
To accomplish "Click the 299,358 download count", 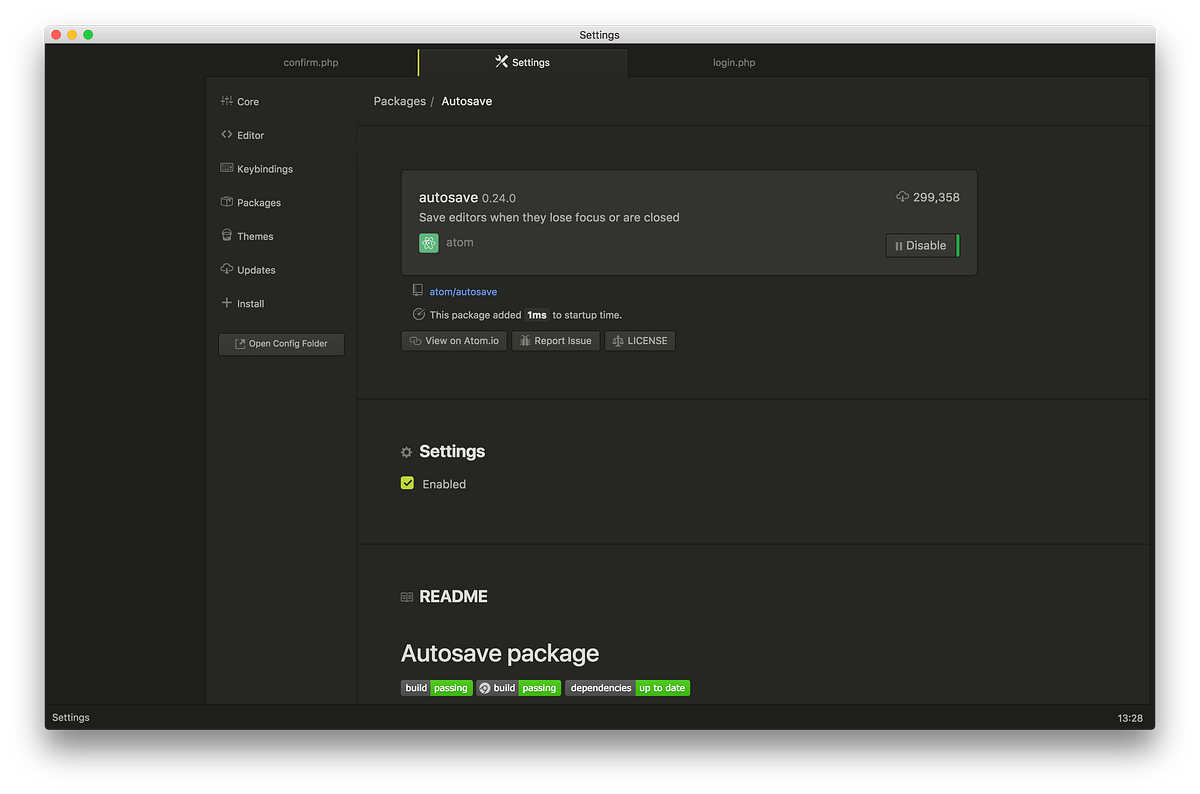I will point(936,197).
